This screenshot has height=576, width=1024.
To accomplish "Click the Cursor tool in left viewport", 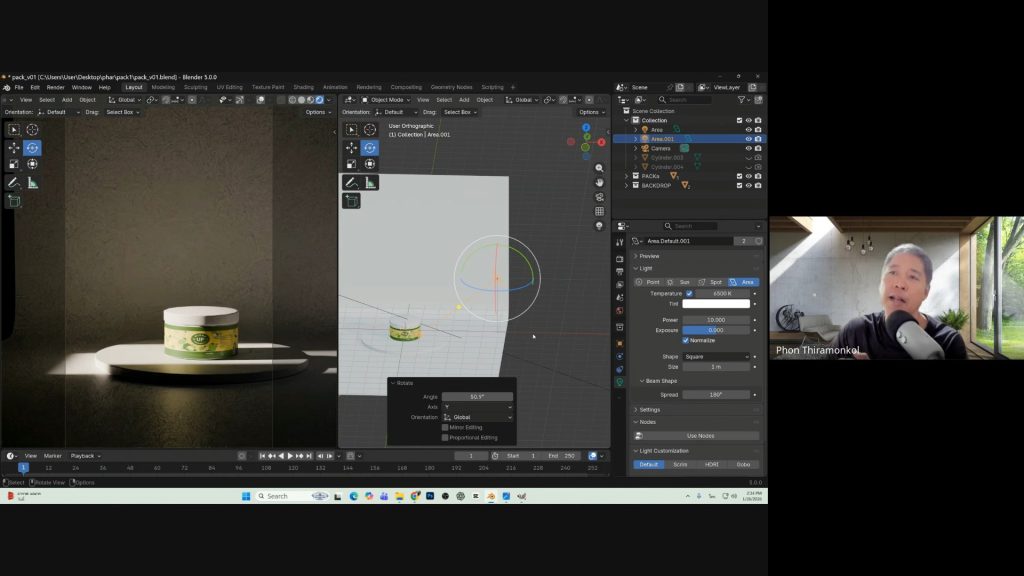I will 33,129.
